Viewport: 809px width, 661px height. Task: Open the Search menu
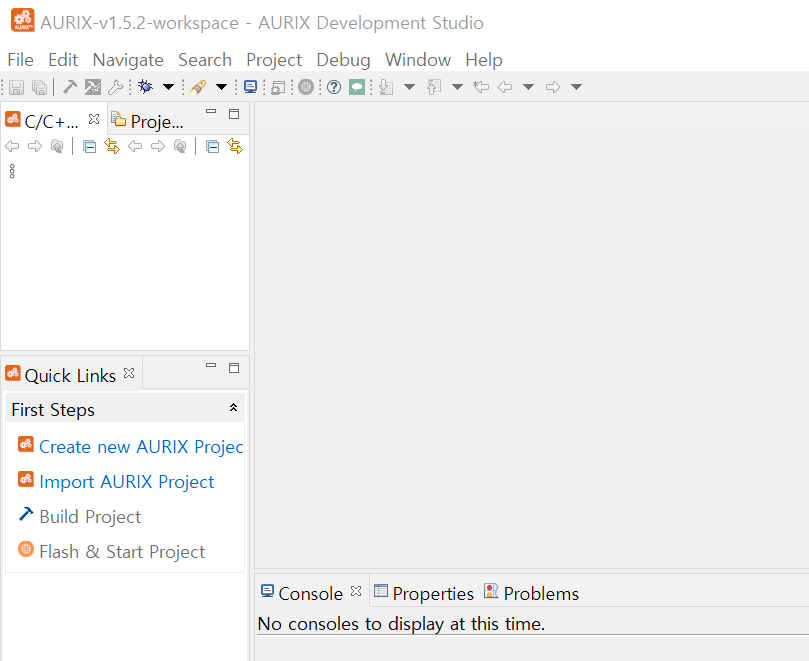[205, 60]
